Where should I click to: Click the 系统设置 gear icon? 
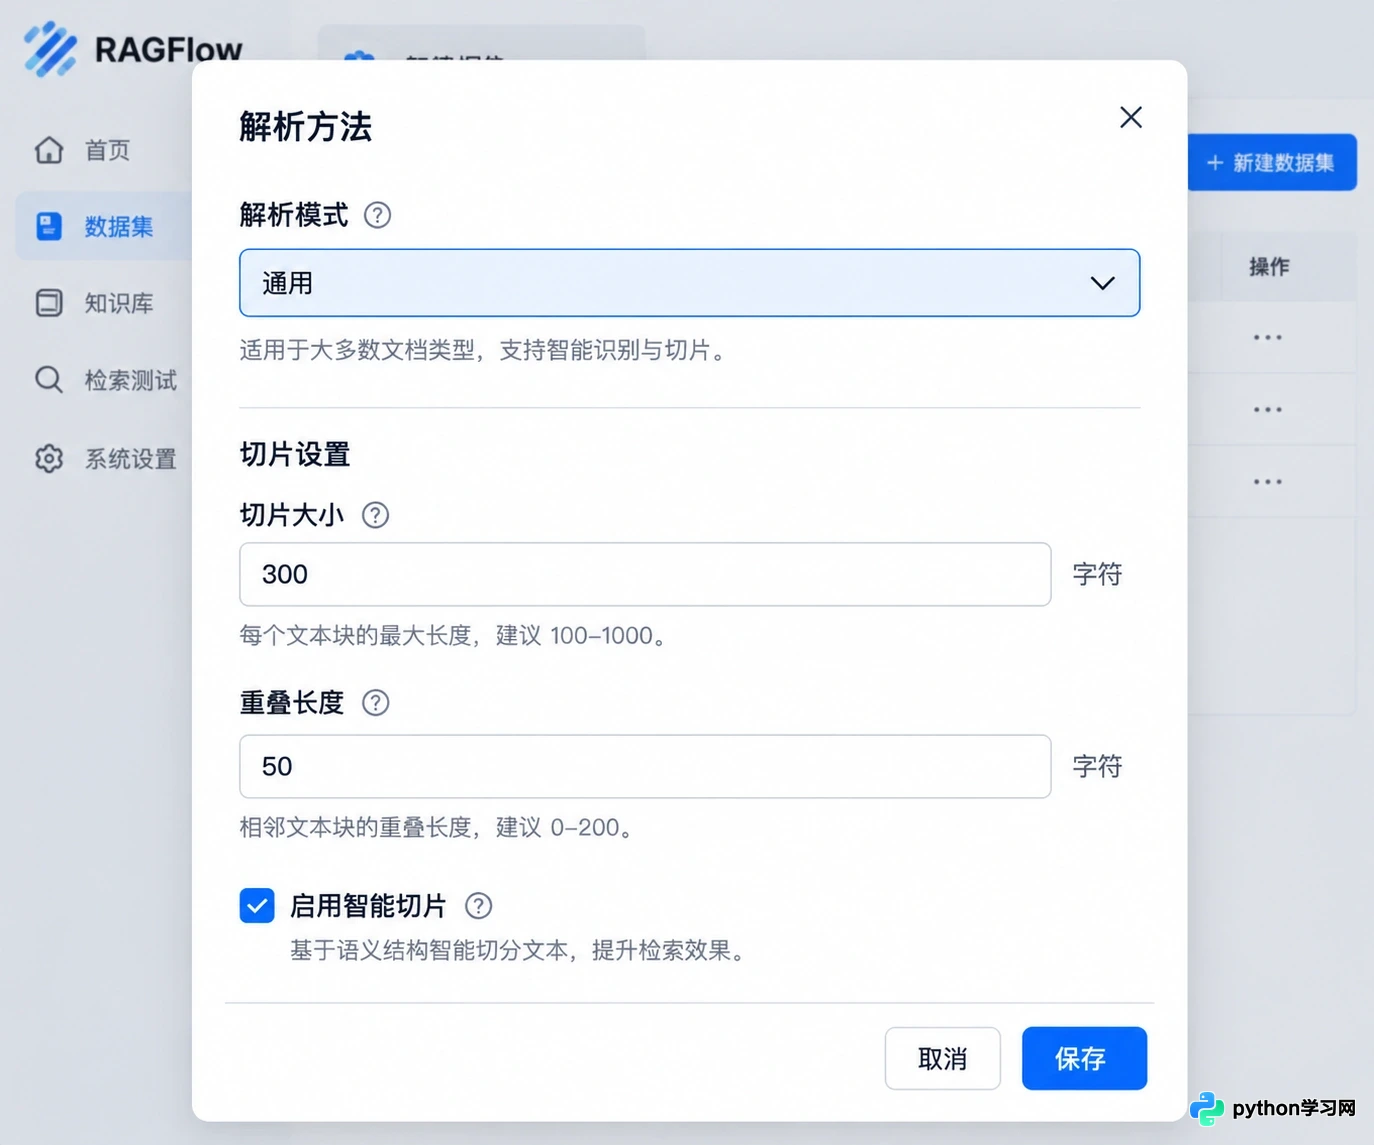coord(49,458)
